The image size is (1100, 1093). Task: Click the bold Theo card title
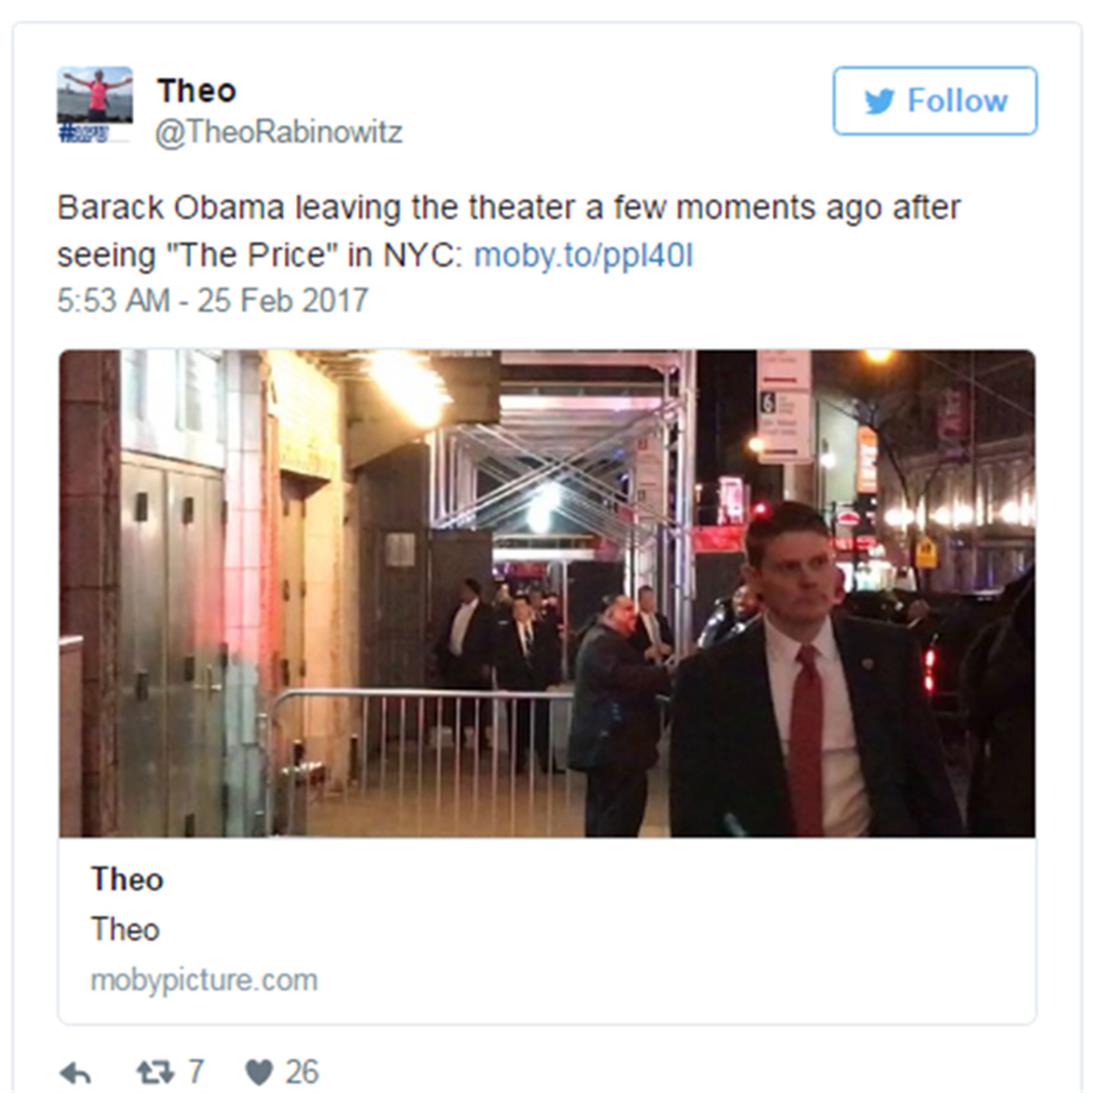tap(127, 880)
